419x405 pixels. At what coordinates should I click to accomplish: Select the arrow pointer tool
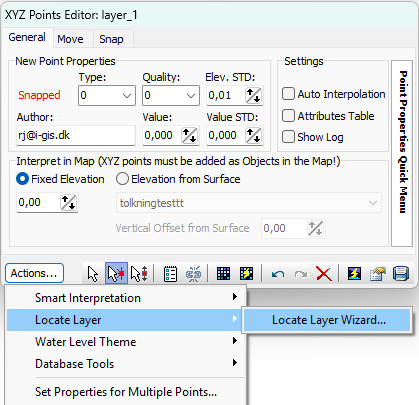[x=93, y=274]
